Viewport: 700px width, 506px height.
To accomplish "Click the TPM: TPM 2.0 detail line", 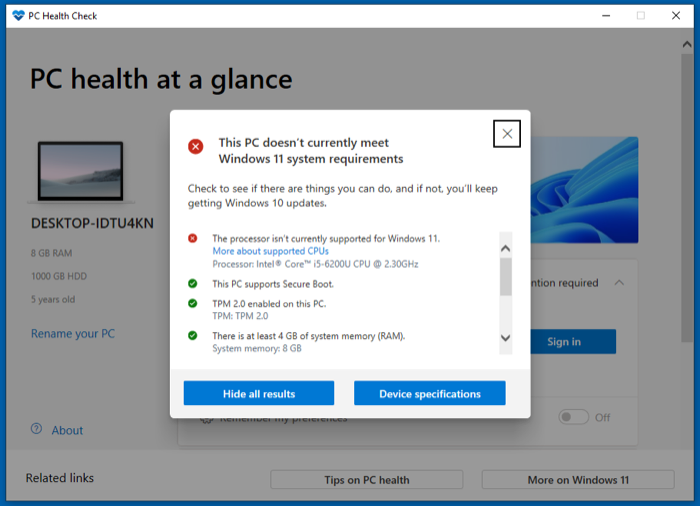I will 240,316.
